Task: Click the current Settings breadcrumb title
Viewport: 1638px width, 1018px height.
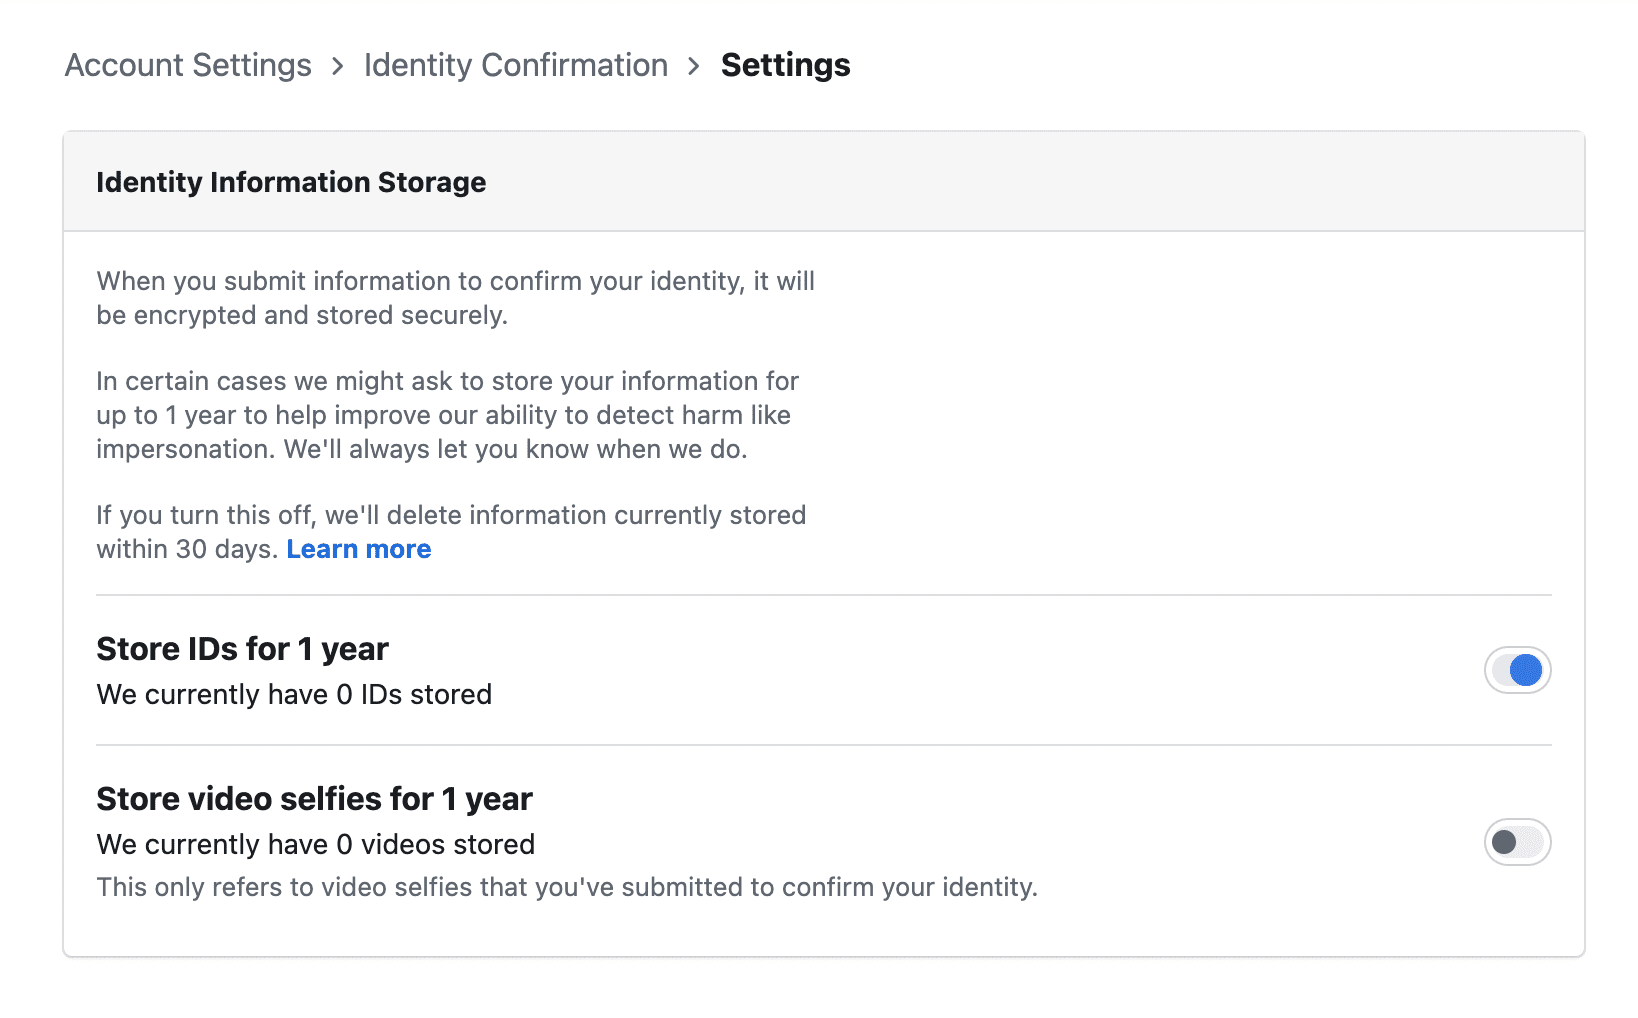Action: tap(785, 65)
